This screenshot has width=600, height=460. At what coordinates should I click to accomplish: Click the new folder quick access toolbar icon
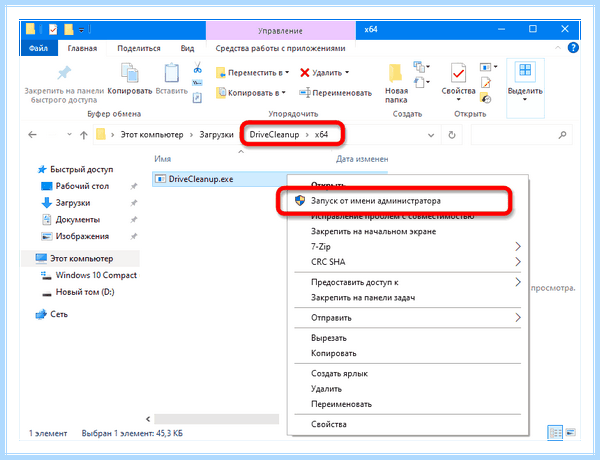[x=68, y=29]
